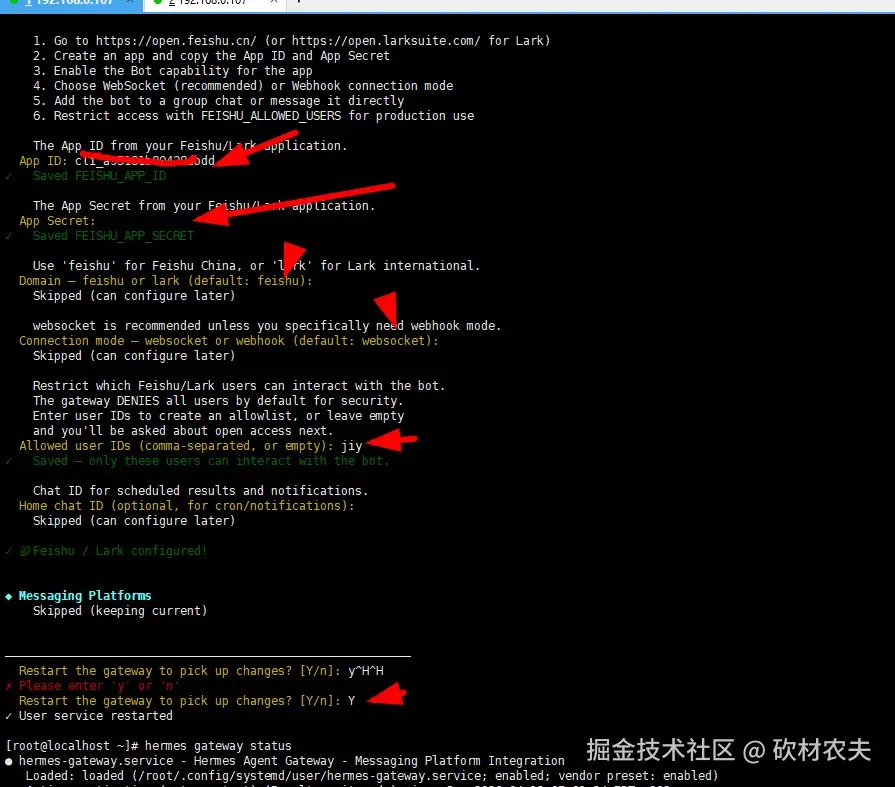Click 'Chat ID for scheduled results' line
The height and width of the screenshot is (787, 895).
coord(200,491)
